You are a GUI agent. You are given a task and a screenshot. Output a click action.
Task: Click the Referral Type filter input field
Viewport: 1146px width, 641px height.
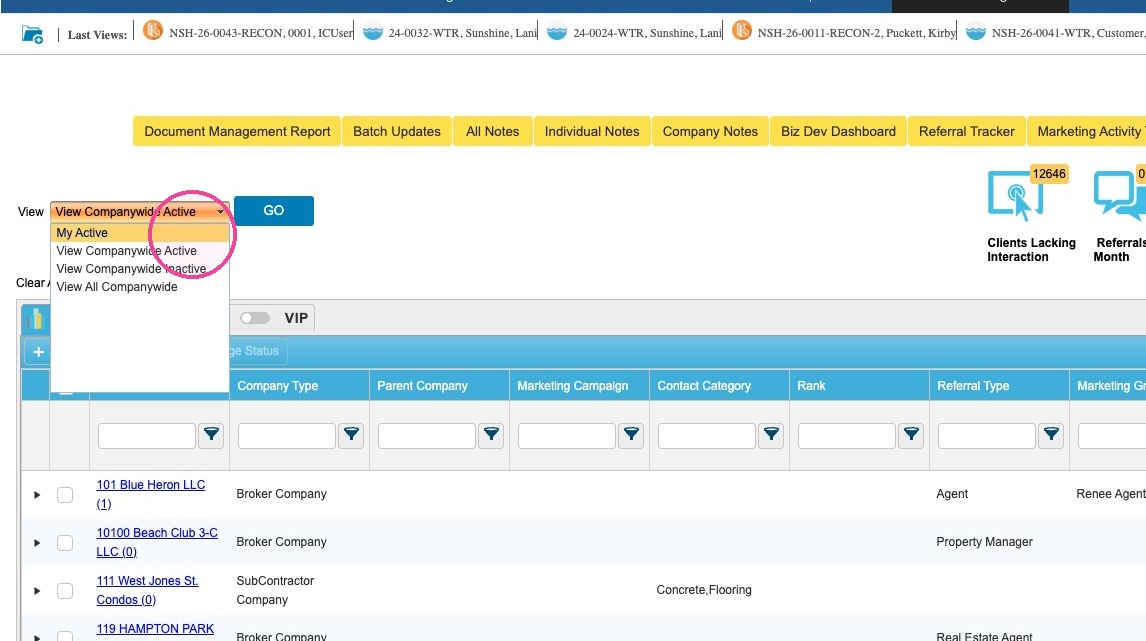987,436
